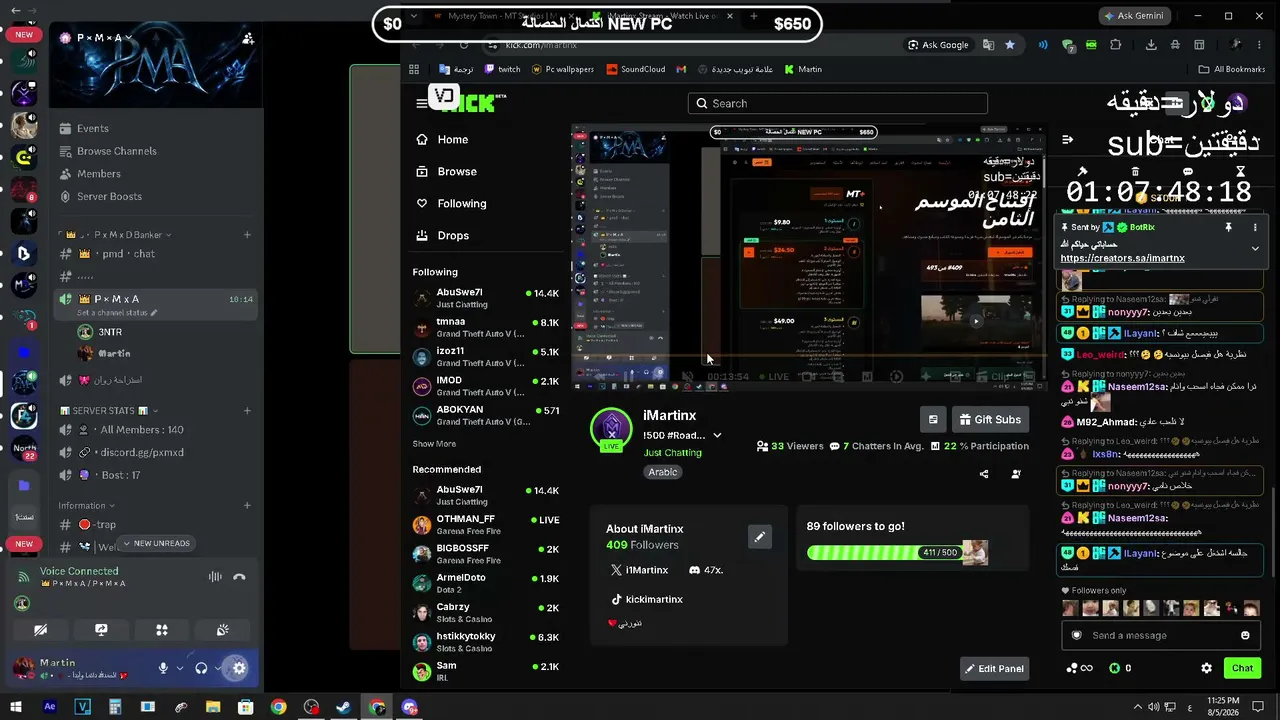Collapse the Kick chat panel
Image resolution: width=1280 pixels, height=720 pixels.
[1067, 140]
